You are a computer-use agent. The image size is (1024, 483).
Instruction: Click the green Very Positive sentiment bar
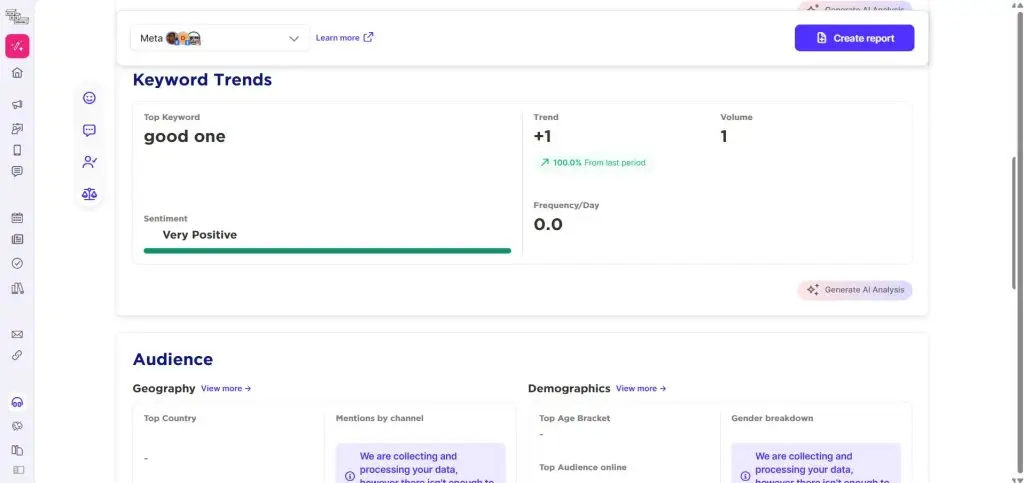click(x=327, y=251)
